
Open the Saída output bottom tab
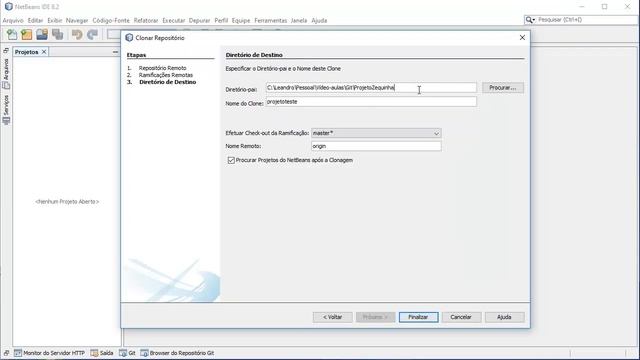(102, 353)
